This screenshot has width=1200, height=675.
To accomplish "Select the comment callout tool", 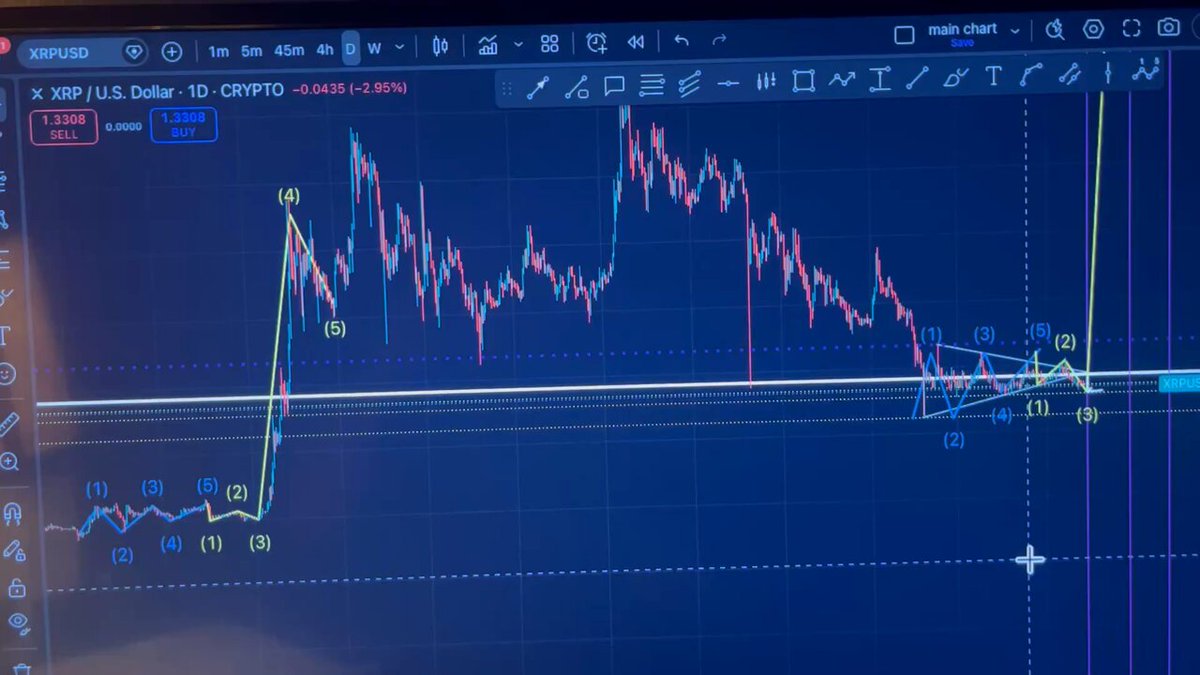I will click(614, 85).
